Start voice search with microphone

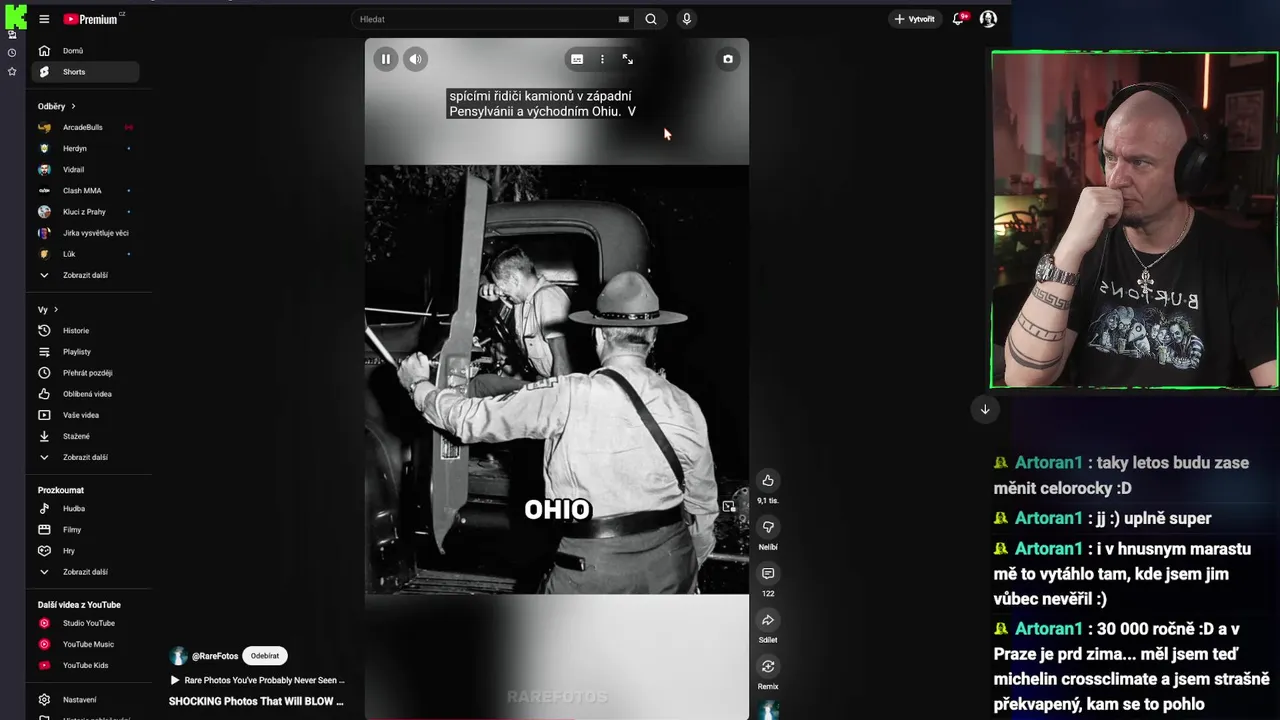tap(686, 19)
